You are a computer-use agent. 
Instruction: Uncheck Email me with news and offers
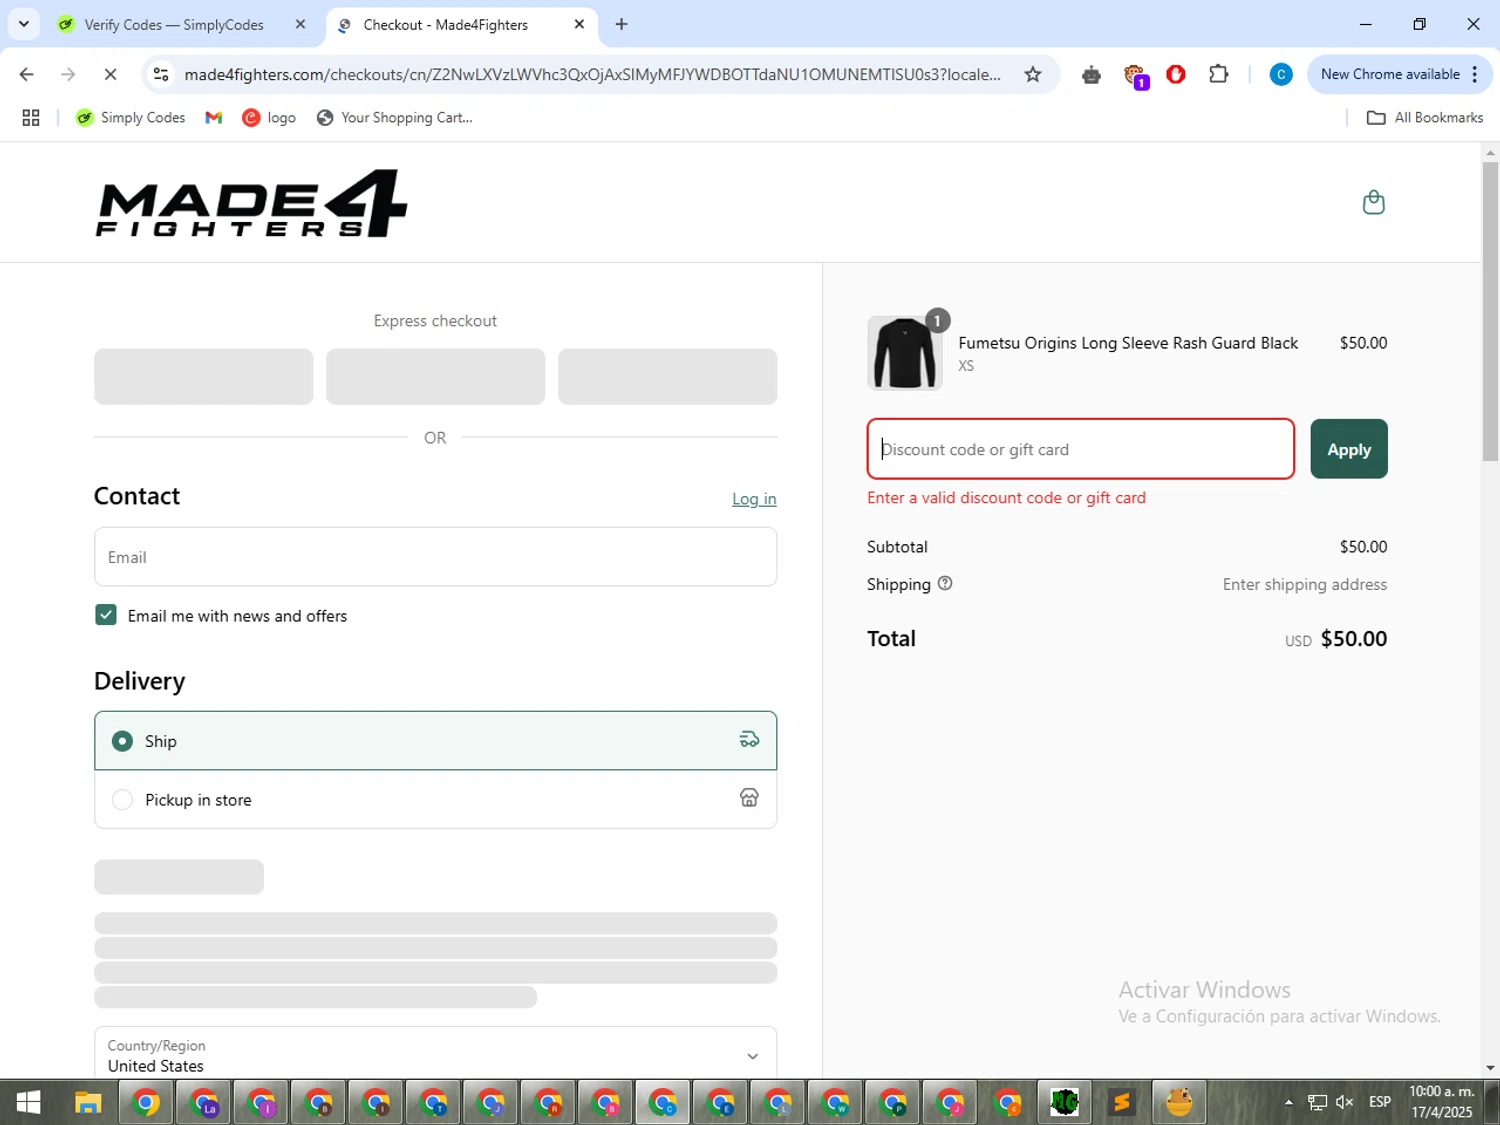(x=106, y=615)
